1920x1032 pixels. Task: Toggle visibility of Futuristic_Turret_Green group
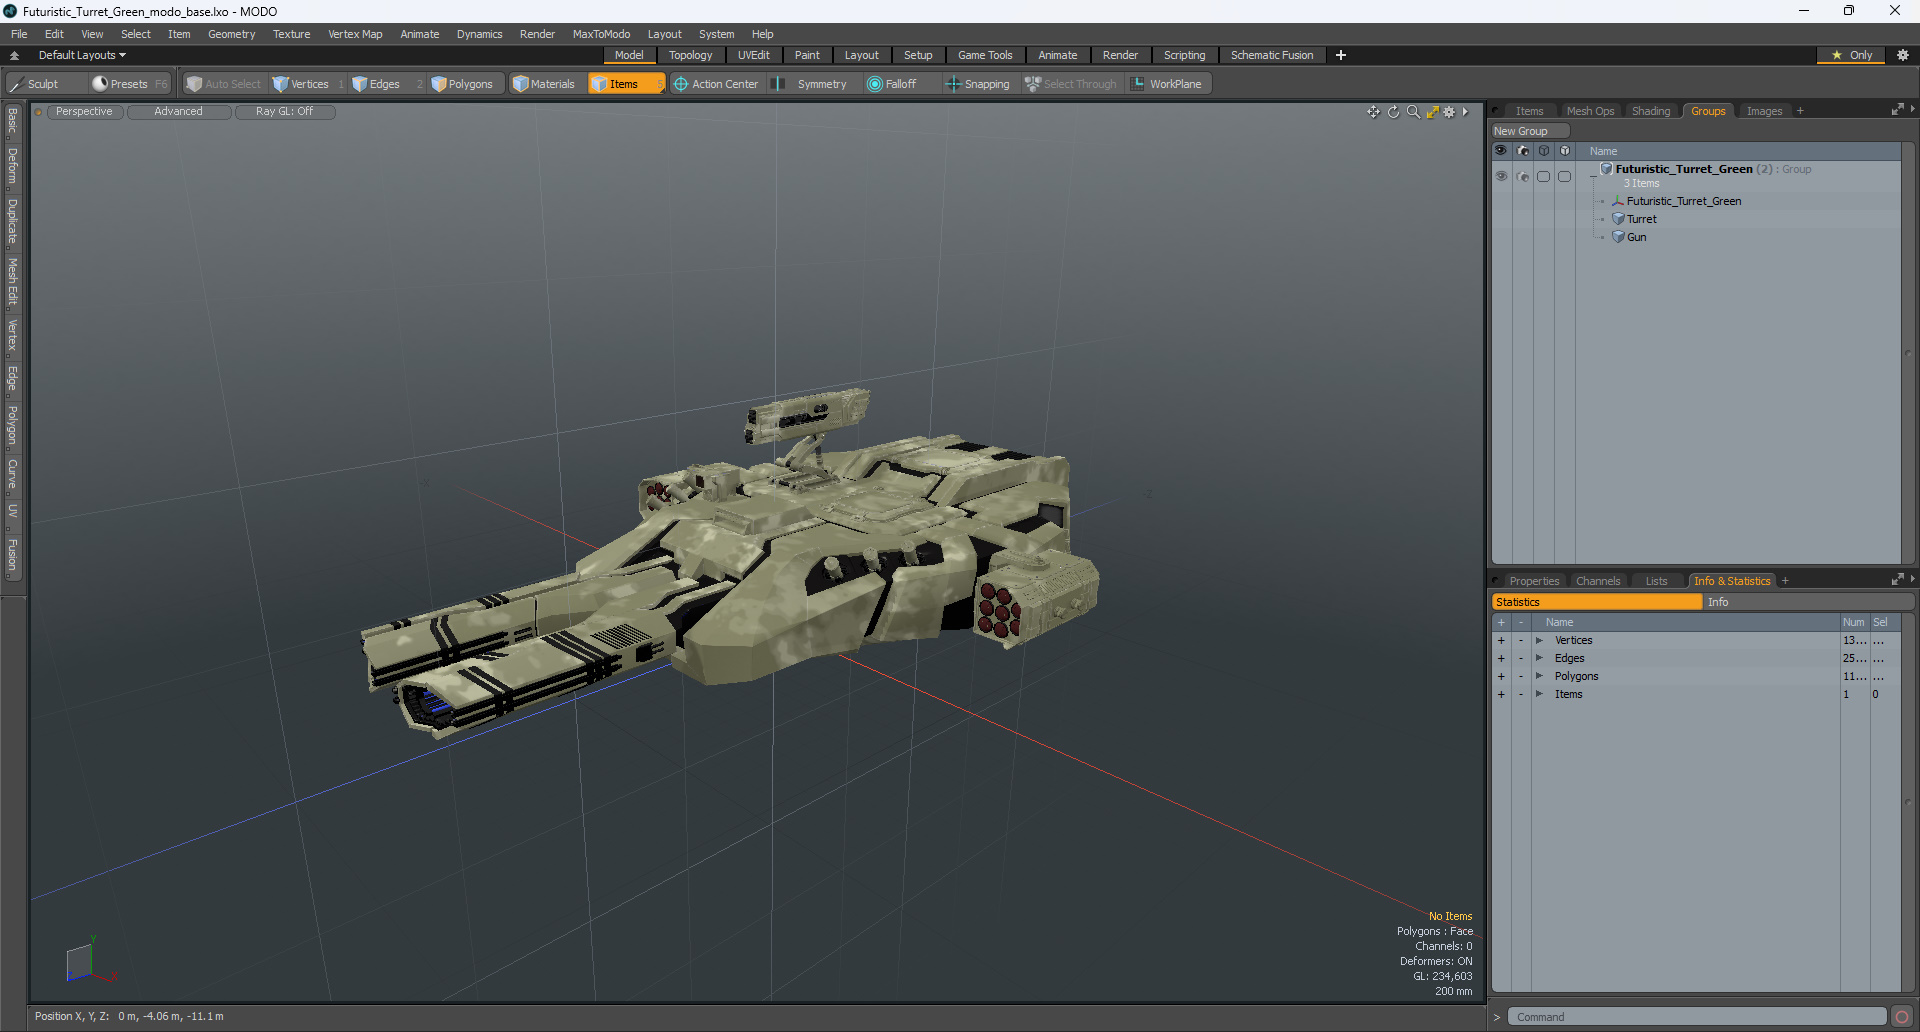coord(1501,176)
